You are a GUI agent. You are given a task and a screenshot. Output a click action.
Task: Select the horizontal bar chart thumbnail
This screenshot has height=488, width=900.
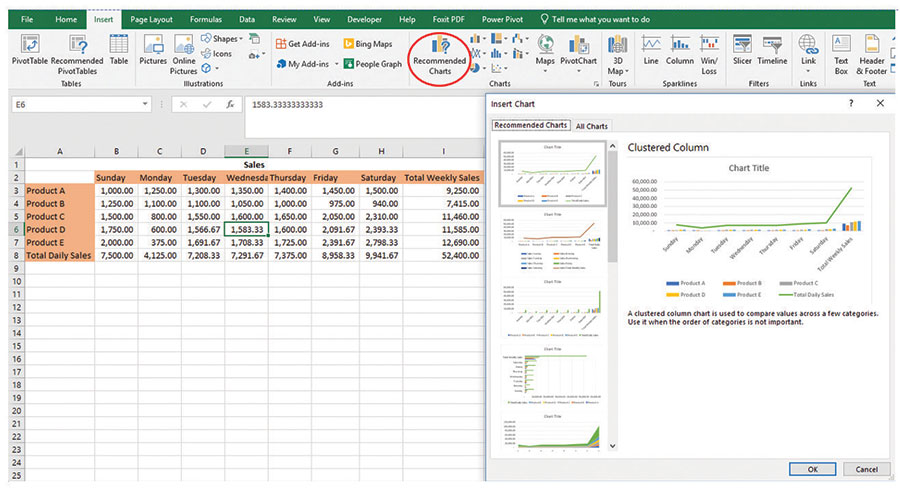(552, 376)
